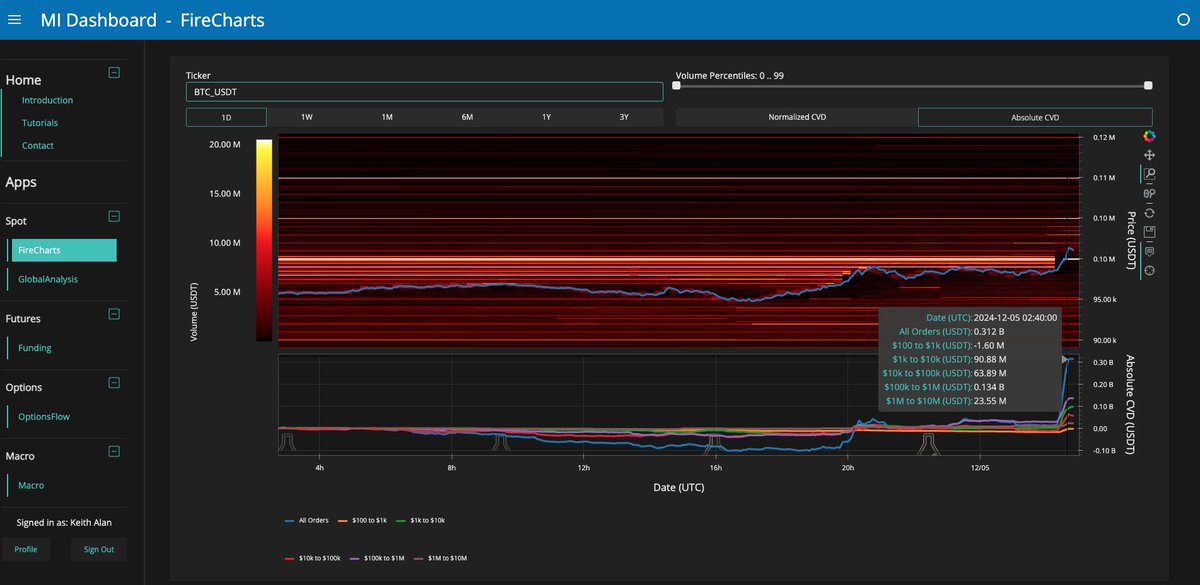Toggle hover tooltips with the comment icon
This screenshot has height=585, width=1200.
tap(1149, 251)
